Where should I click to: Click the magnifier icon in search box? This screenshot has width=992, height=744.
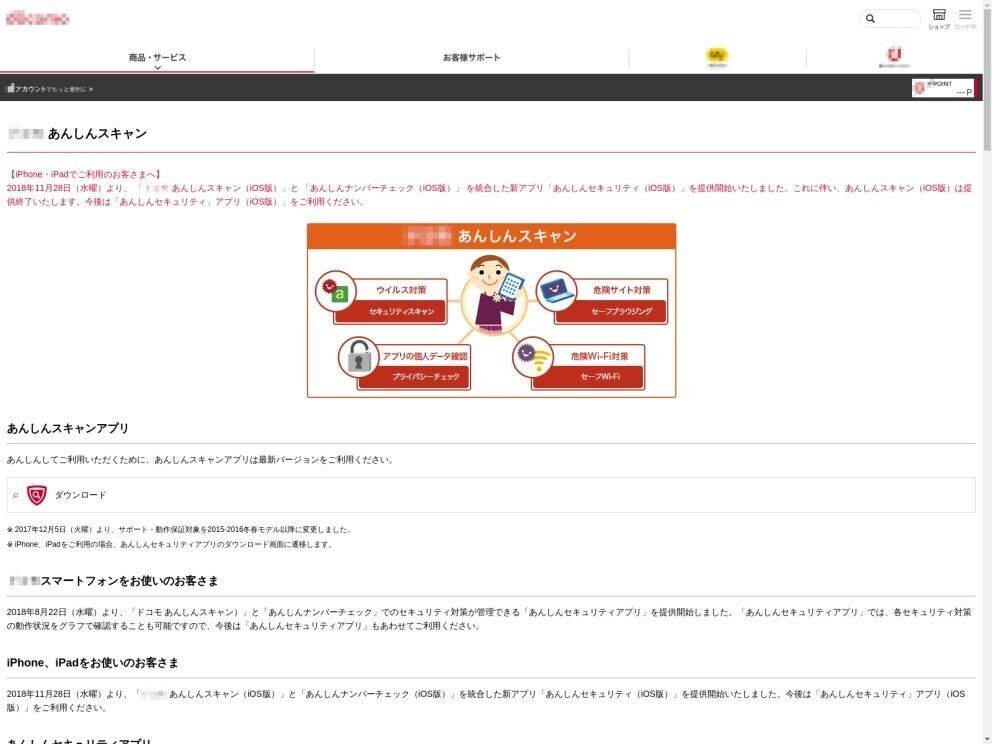click(870, 19)
